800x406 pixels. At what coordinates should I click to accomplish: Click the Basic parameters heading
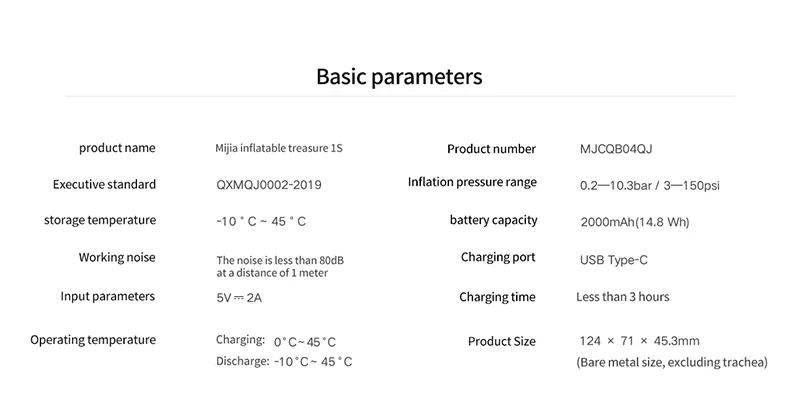coord(399,77)
